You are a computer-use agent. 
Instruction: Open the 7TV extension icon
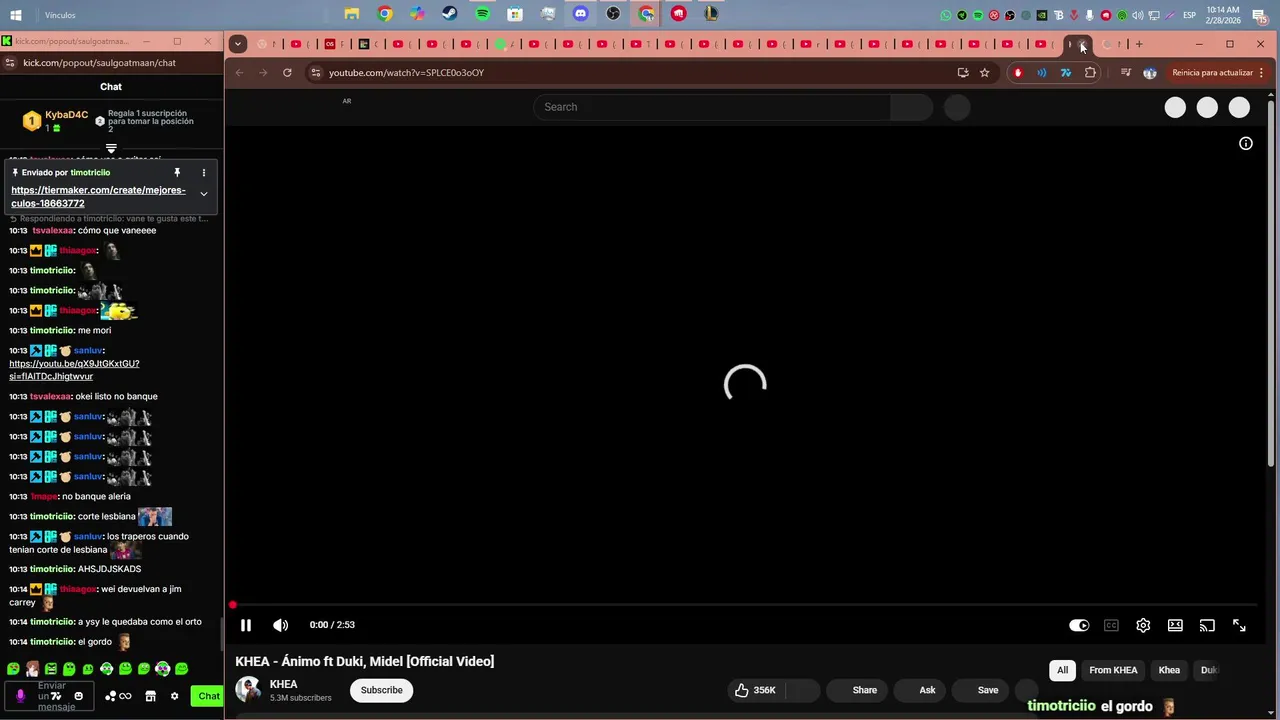[x=1066, y=73]
